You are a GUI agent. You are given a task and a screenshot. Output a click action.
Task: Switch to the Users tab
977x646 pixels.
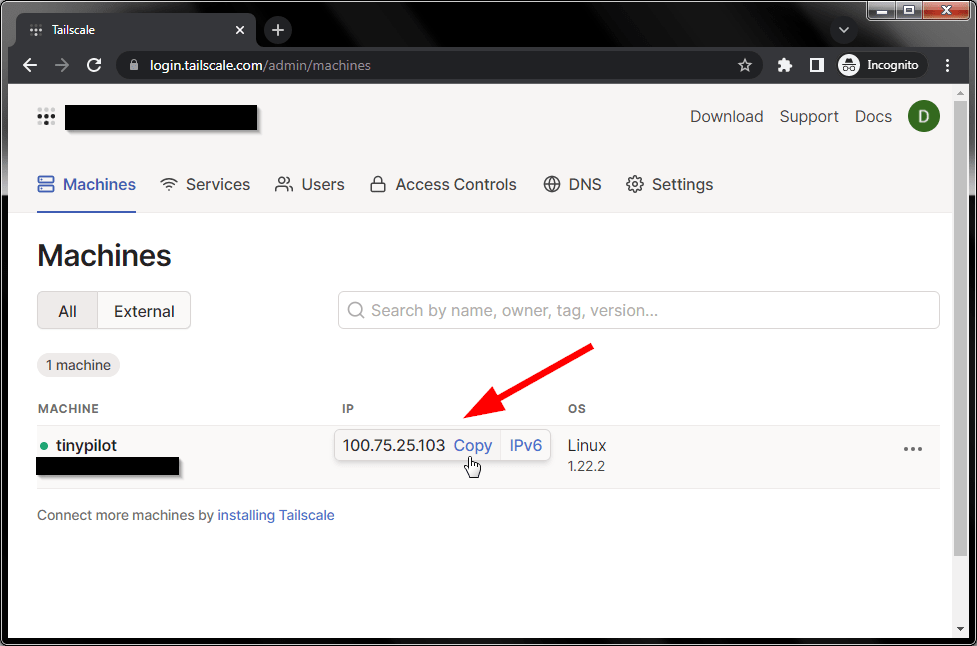[x=310, y=184]
